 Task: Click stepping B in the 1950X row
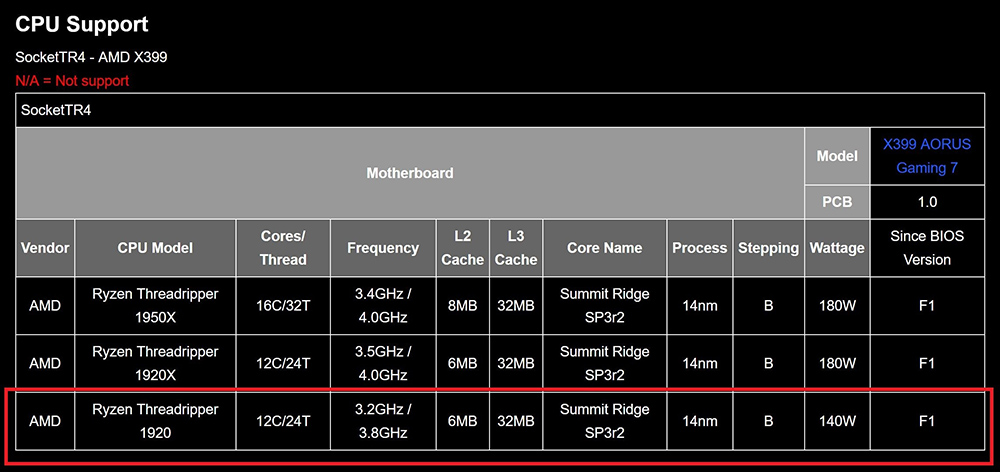[x=768, y=306]
